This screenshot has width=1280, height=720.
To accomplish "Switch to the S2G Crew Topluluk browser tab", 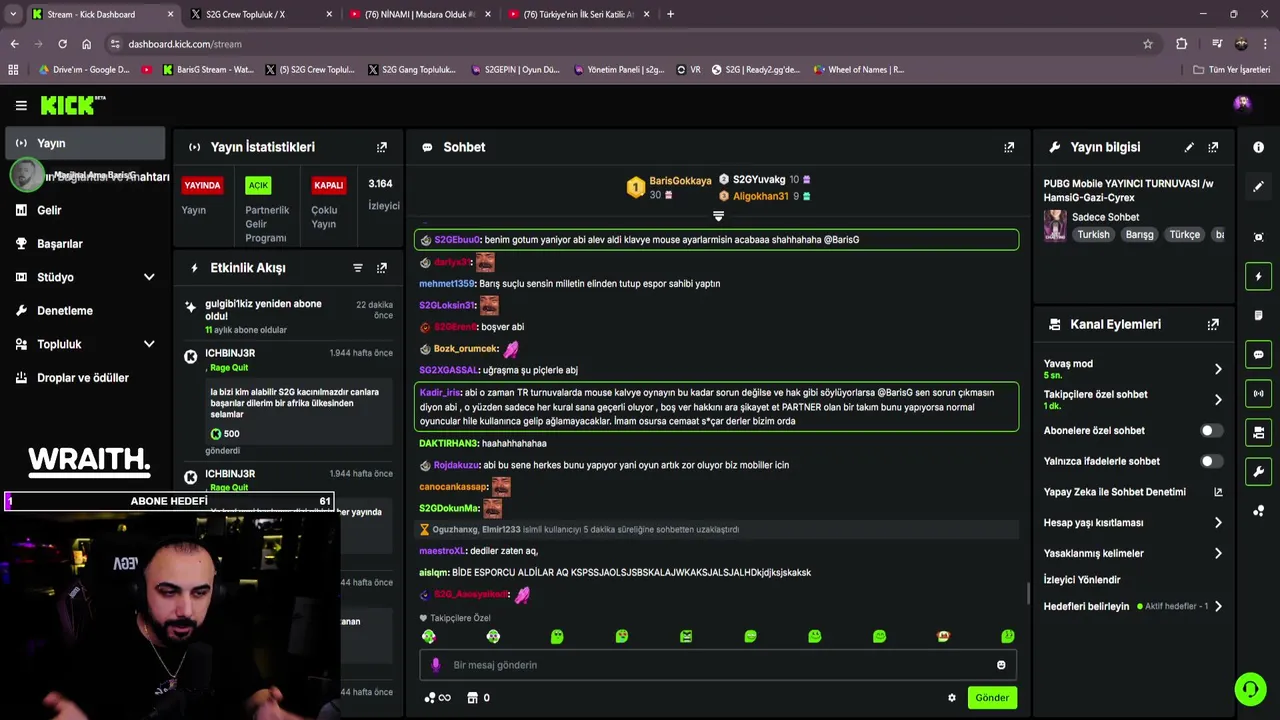I will coord(260,14).
